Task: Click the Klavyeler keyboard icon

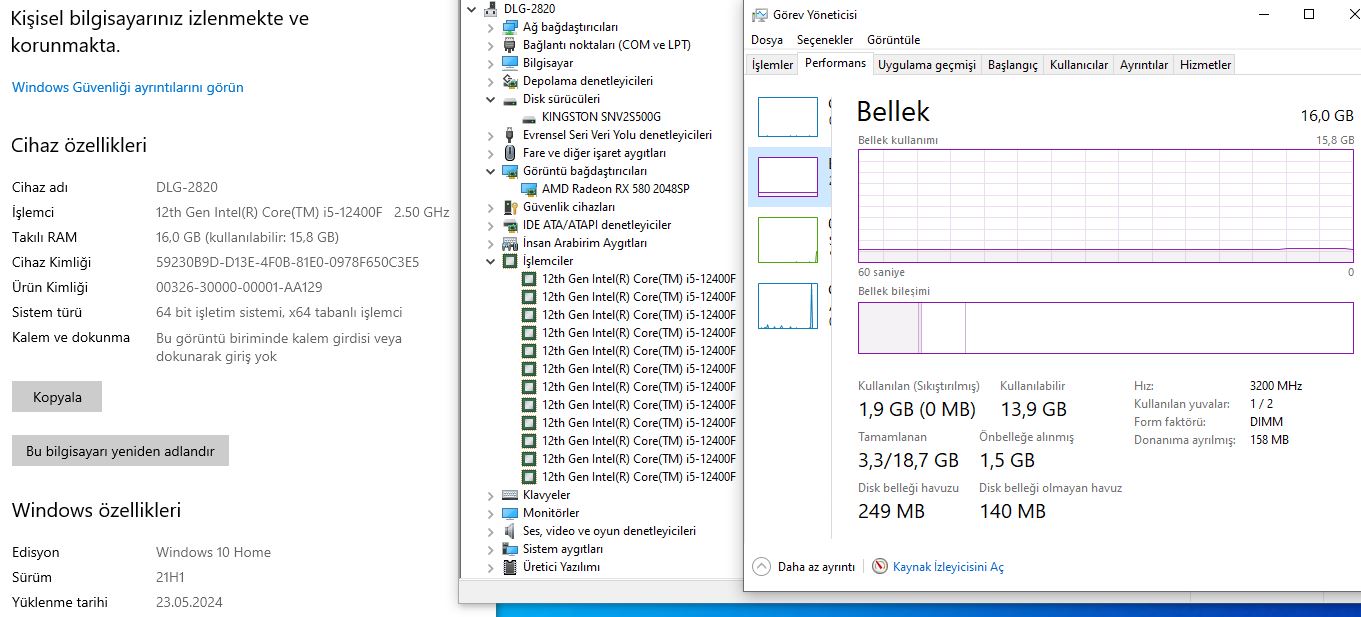Action: (510, 495)
